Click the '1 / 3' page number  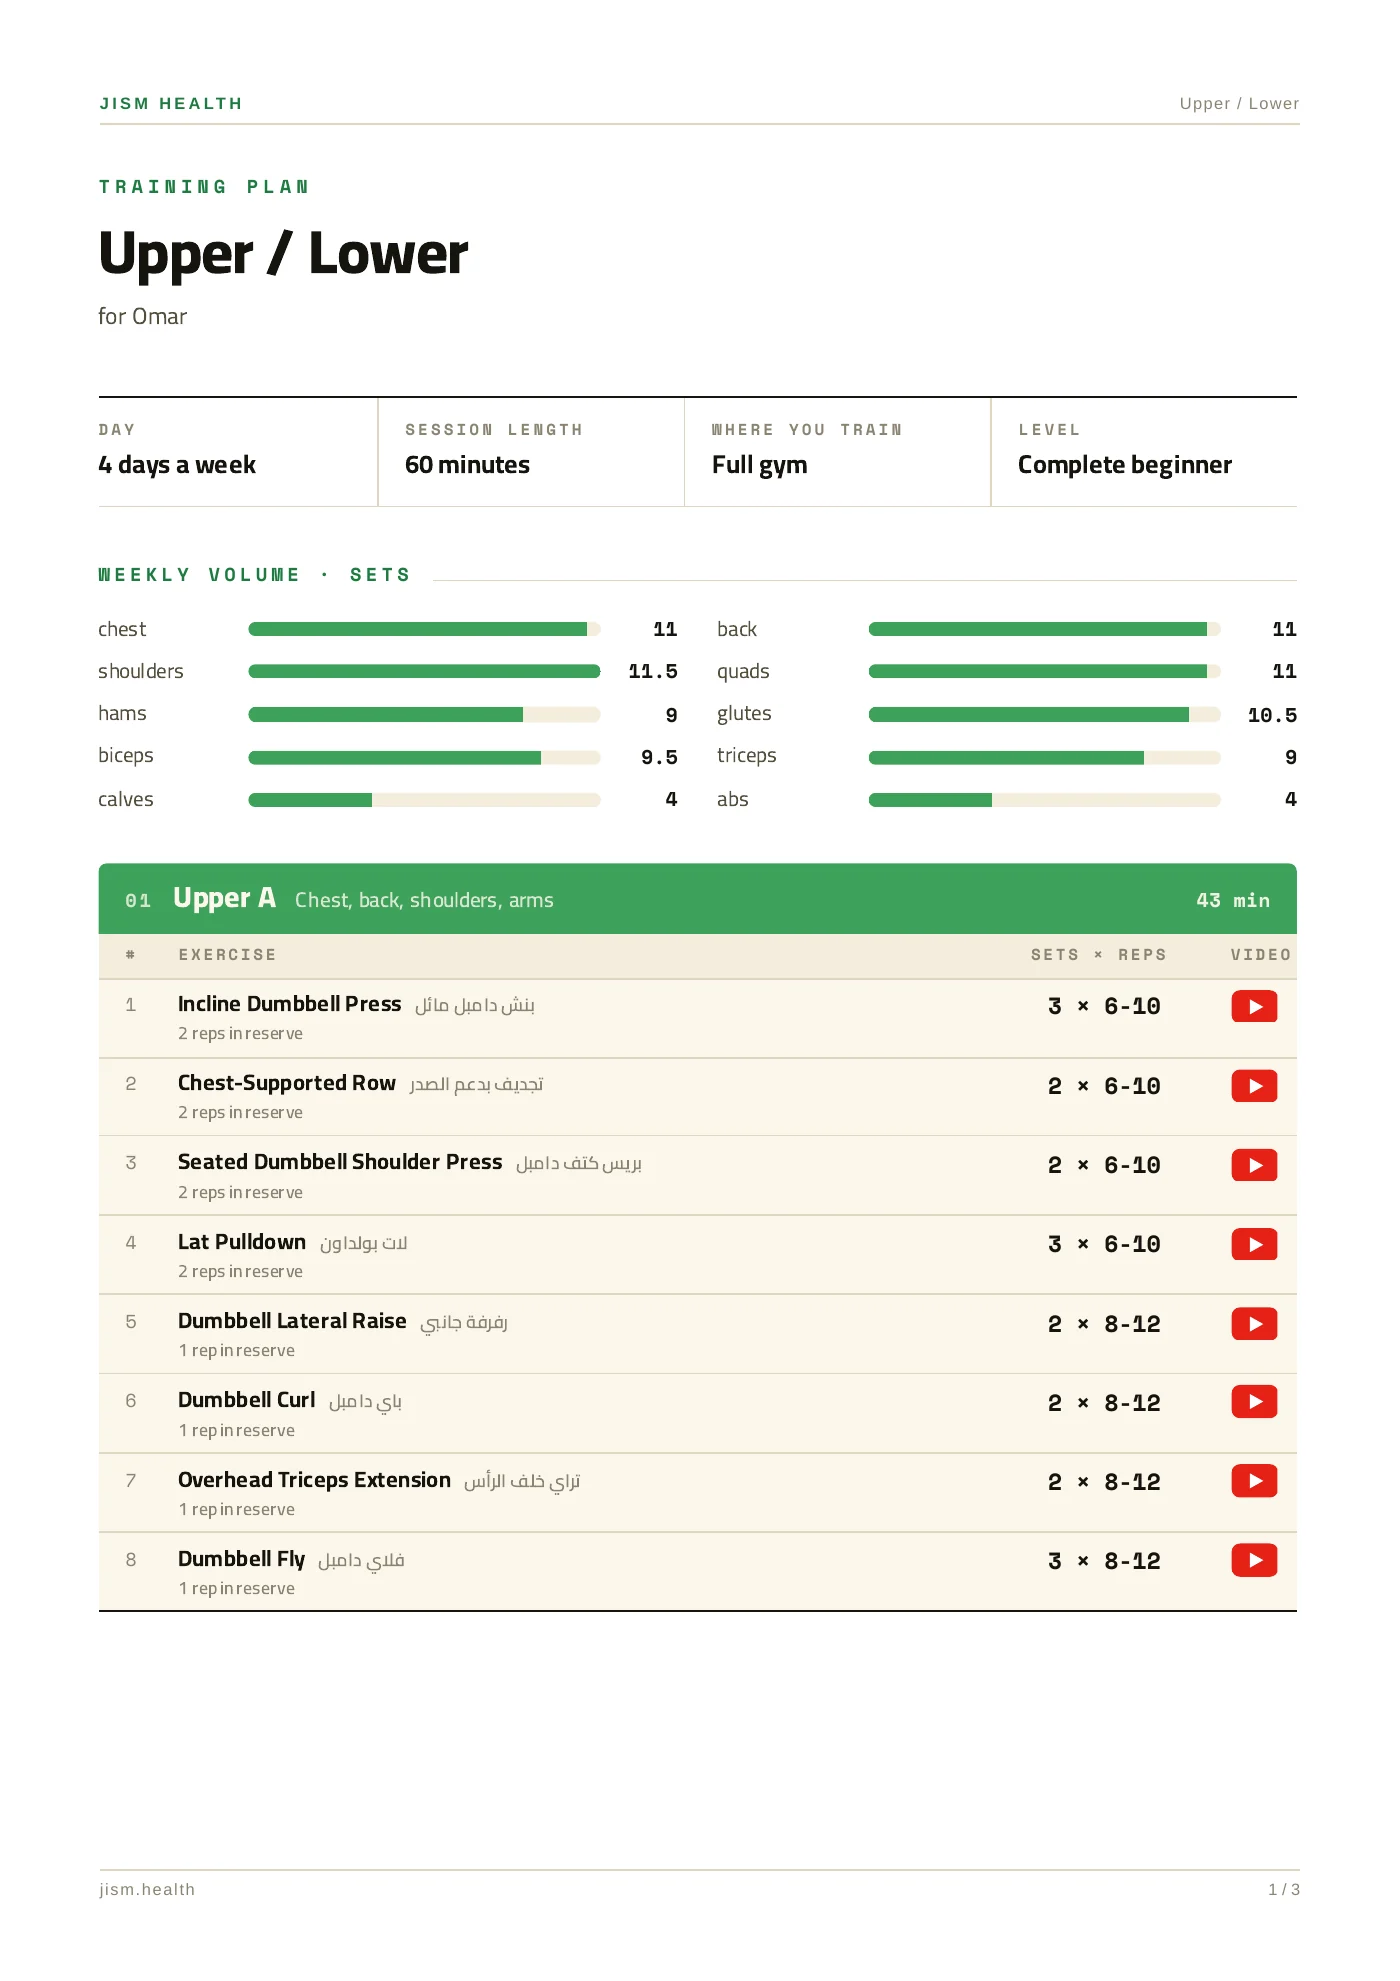pyautogui.click(x=1284, y=1889)
